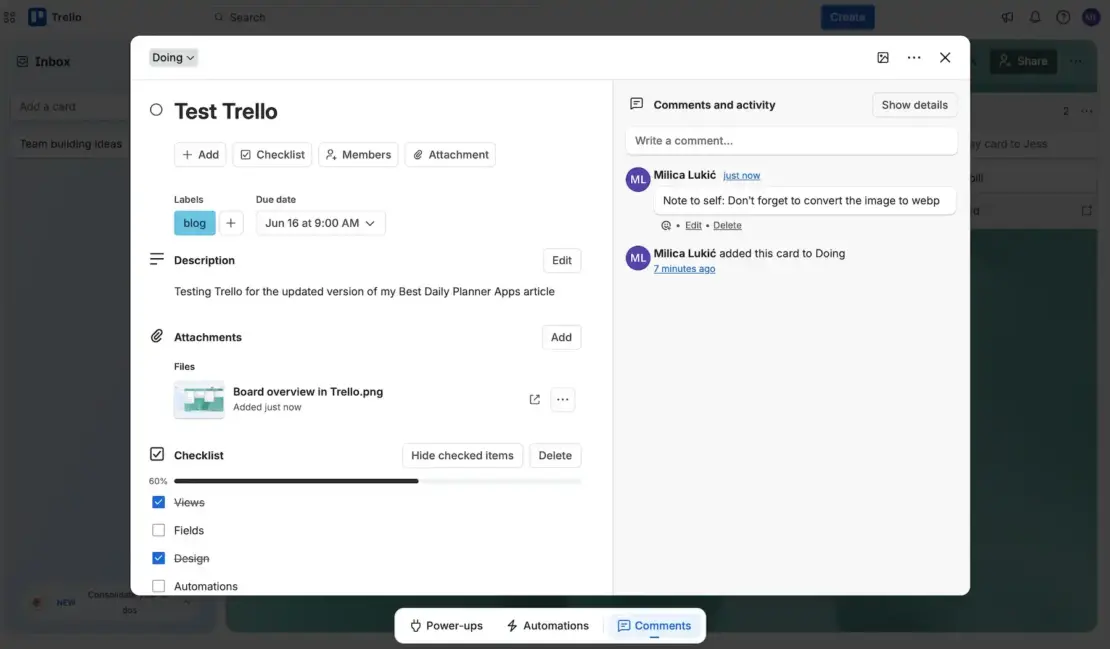Screen dimensions: 1110x649
Task: Open the account avatar in header
Action: (1091, 17)
